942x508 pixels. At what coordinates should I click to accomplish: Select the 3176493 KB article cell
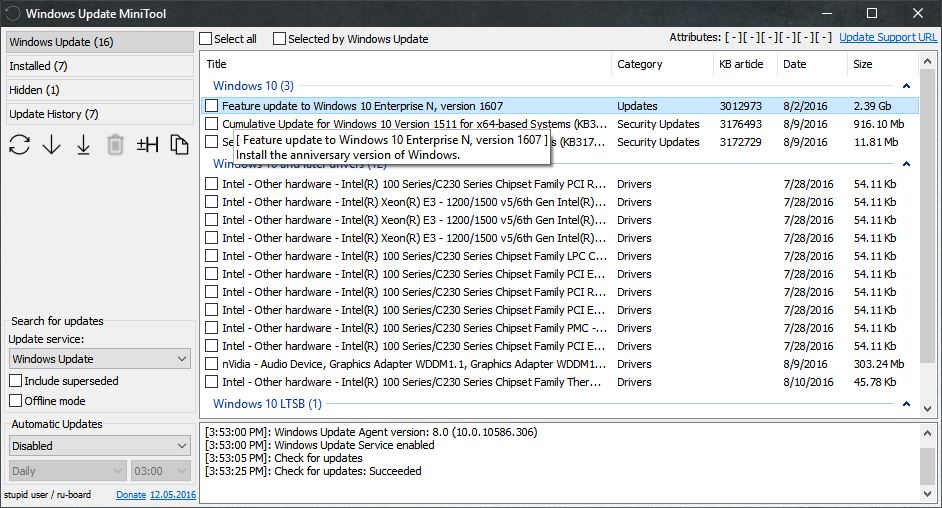741,124
